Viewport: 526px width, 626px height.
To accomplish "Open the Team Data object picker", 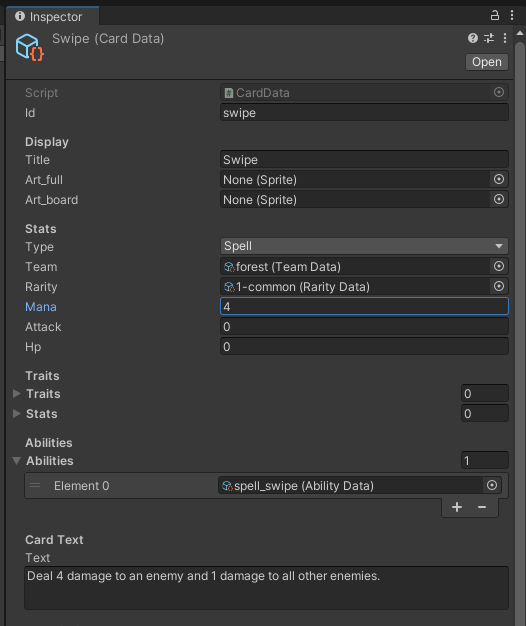I will point(499,266).
